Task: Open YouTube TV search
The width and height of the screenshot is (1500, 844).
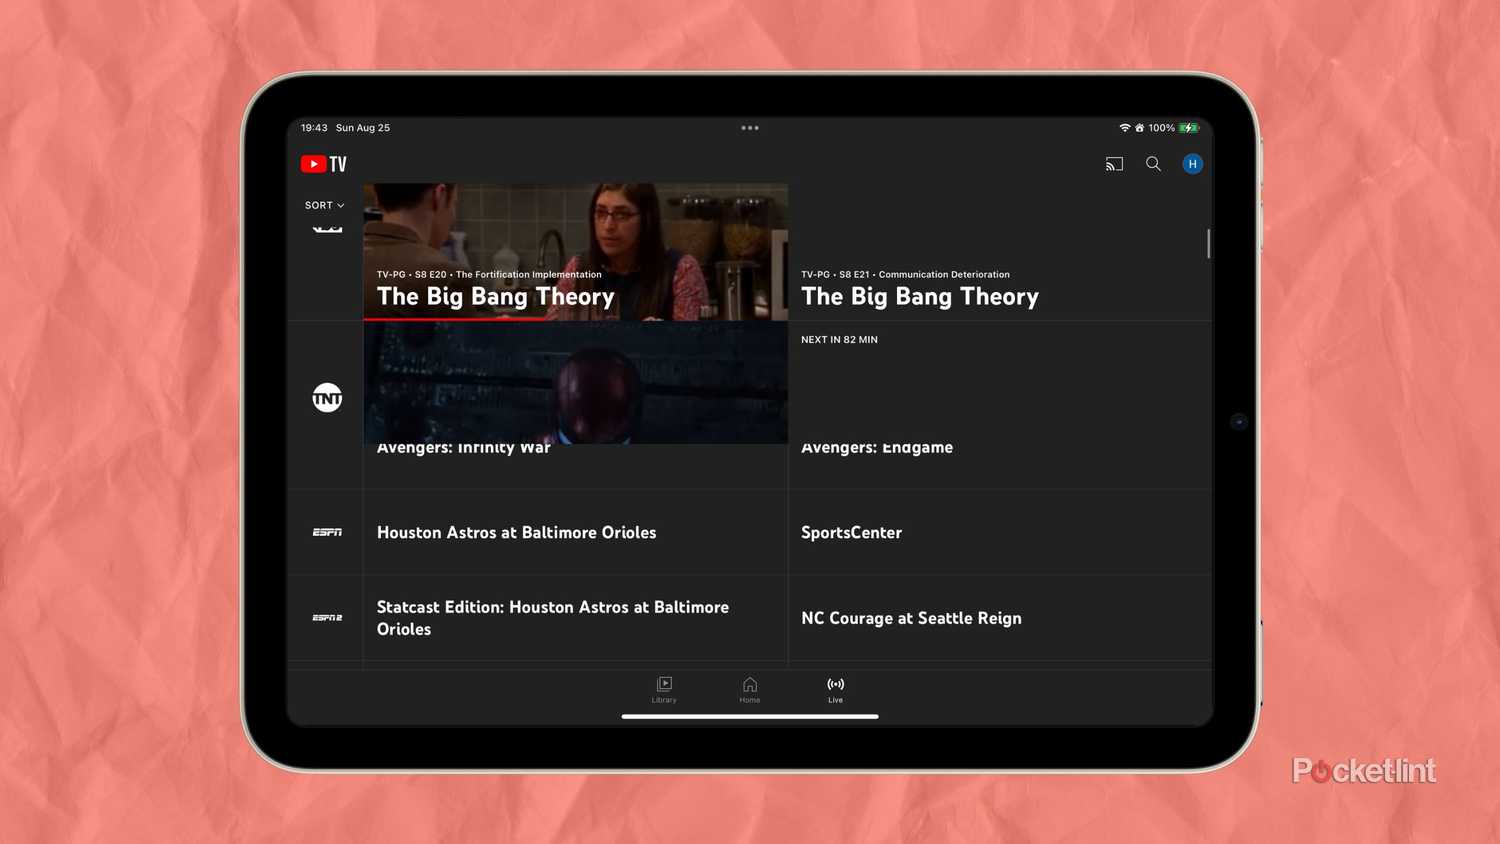Action: [x=1153, y=163]
